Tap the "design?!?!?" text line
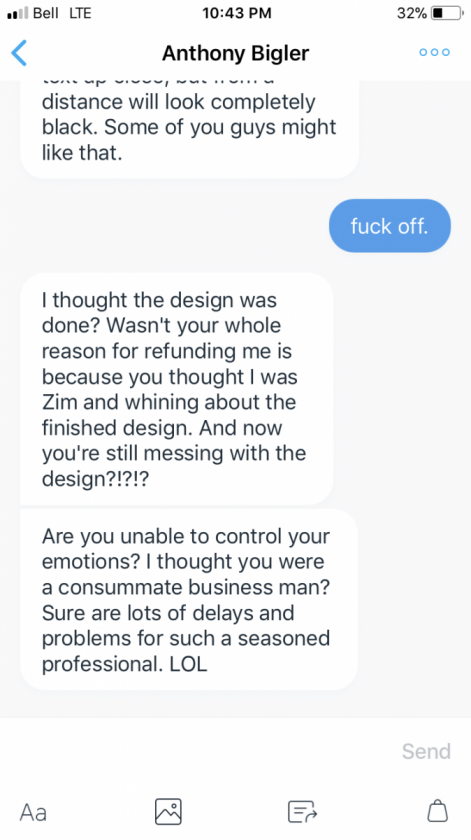The height and width of the screenshot is (840, 471). click(95, 478)
